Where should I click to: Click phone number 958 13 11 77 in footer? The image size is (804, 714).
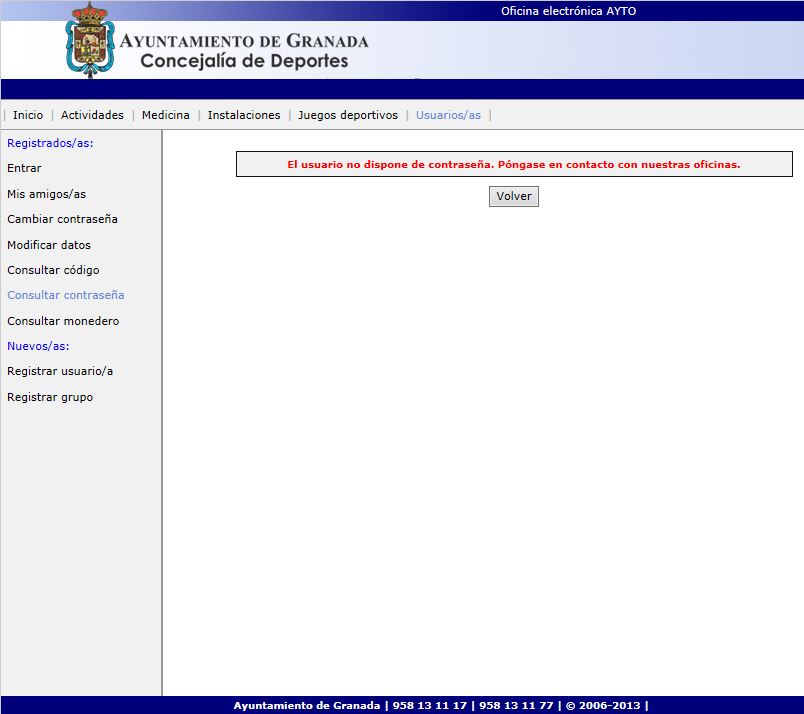pyautogui.click(x=516, y=705)
